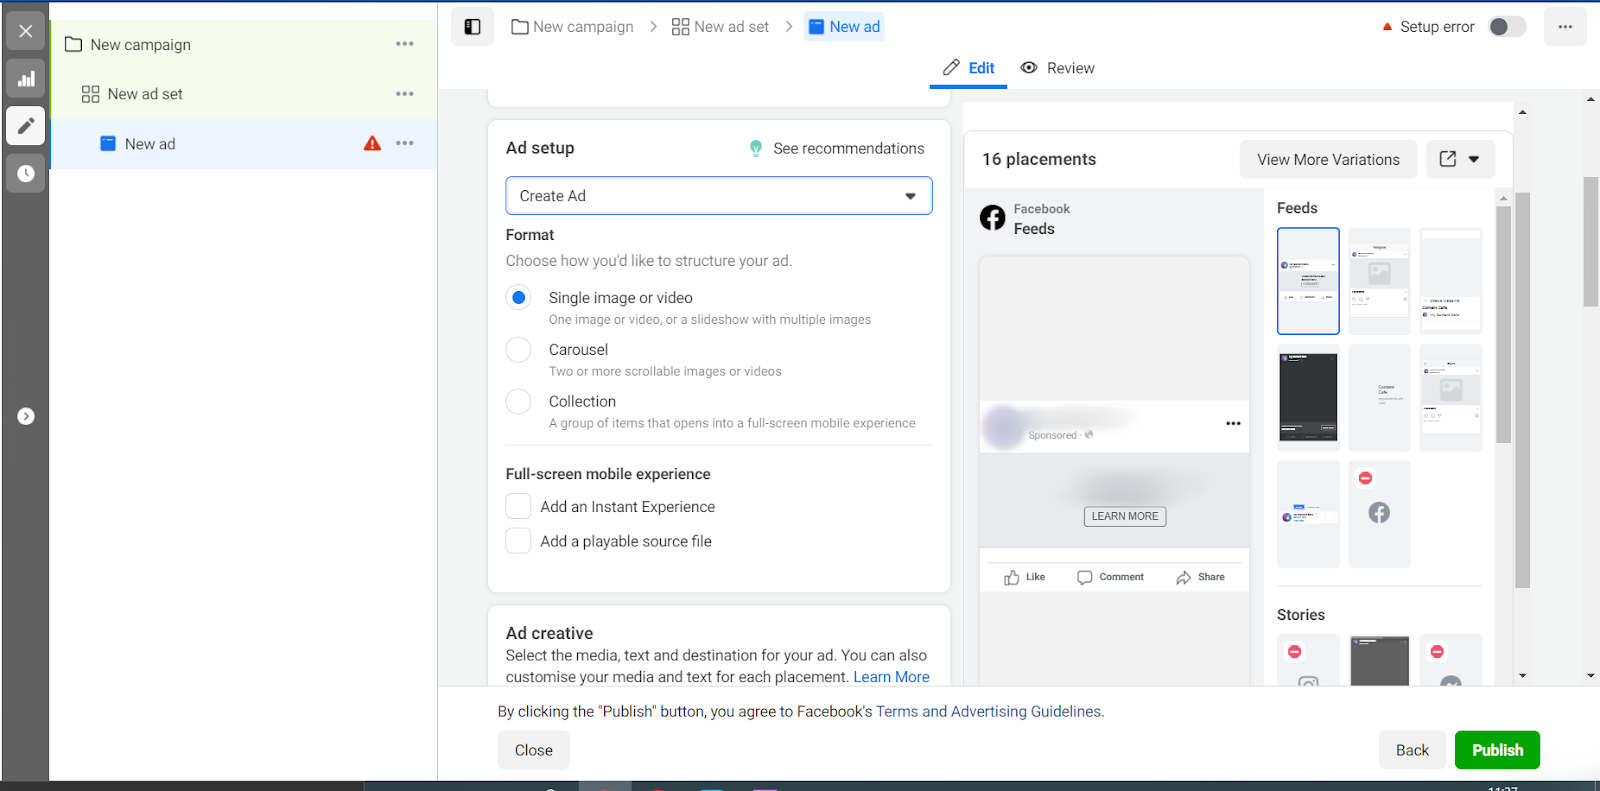Select New ad in the breadcrumb

(x=844, y=27)
